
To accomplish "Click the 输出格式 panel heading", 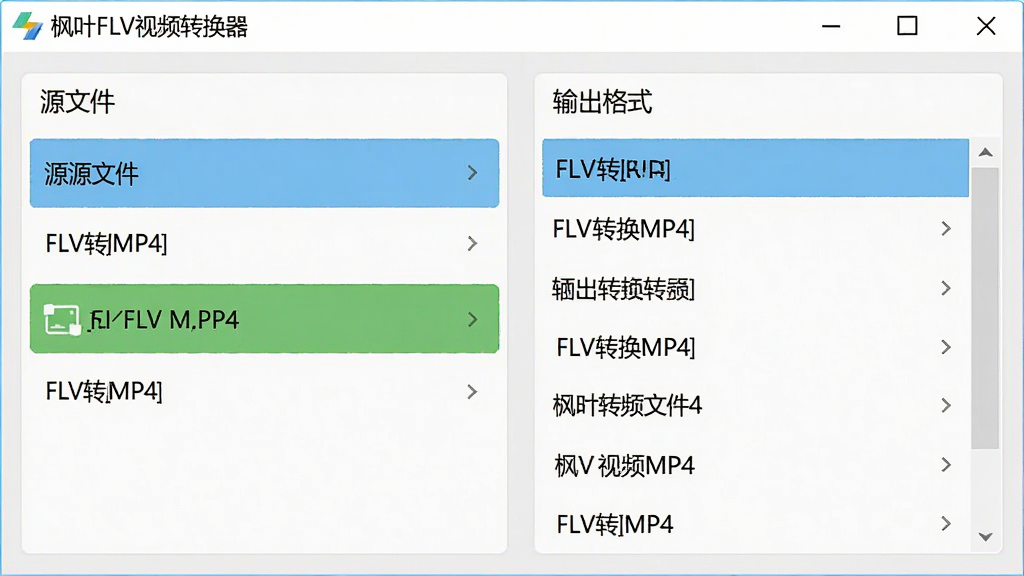I will pos(602,102).
